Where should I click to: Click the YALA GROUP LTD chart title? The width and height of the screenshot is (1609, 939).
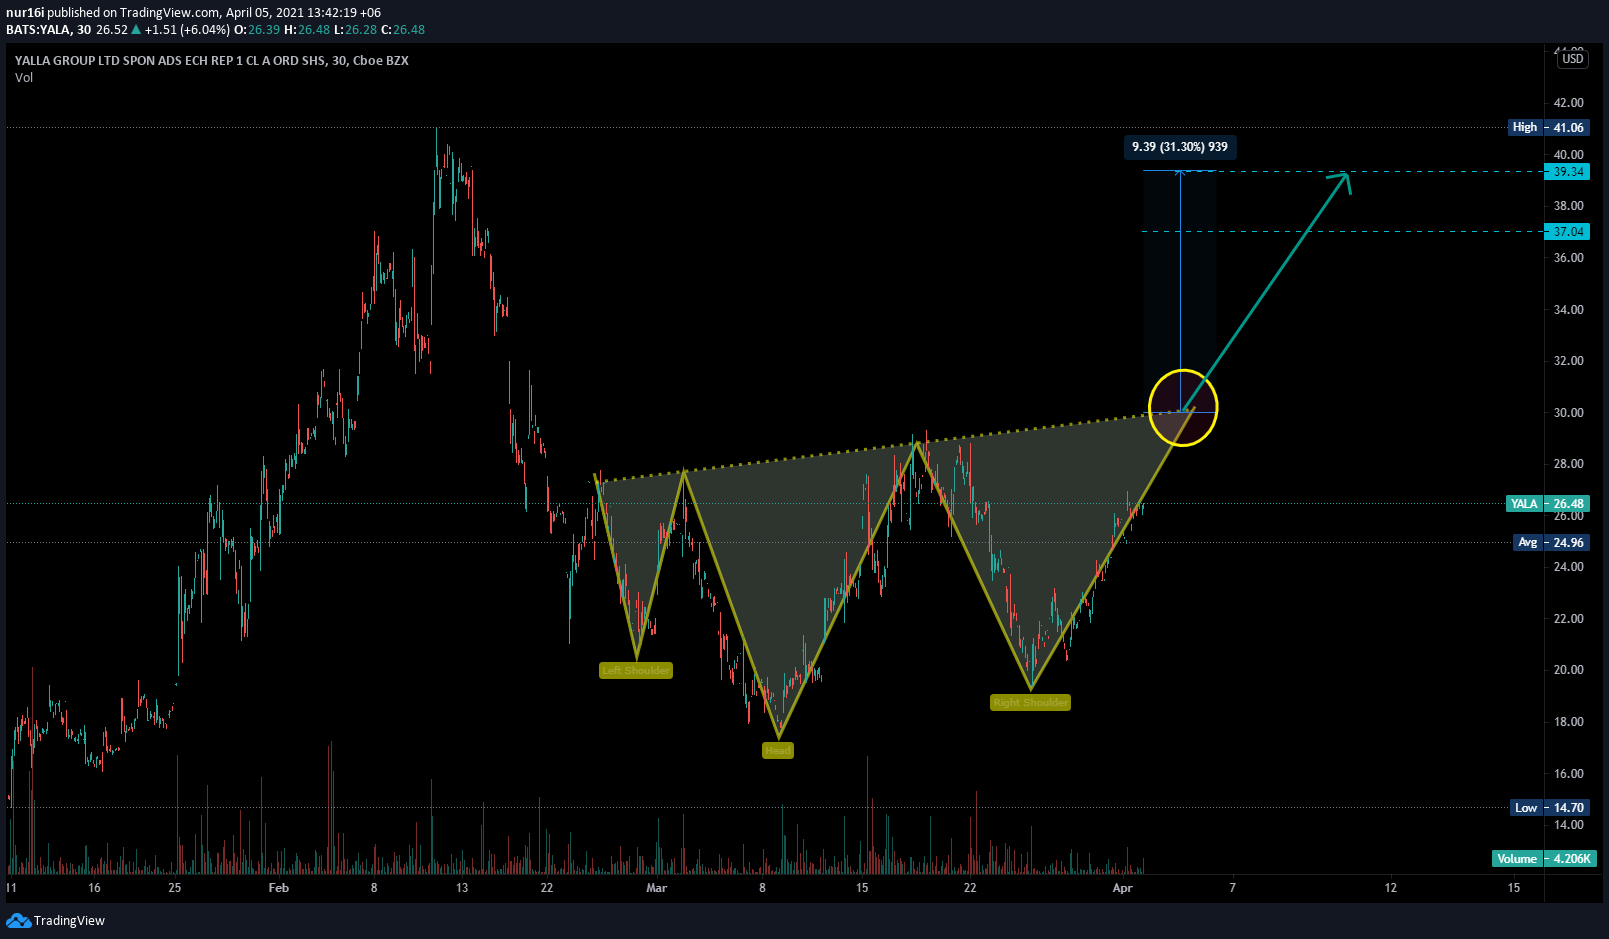(x=212, y=60)
